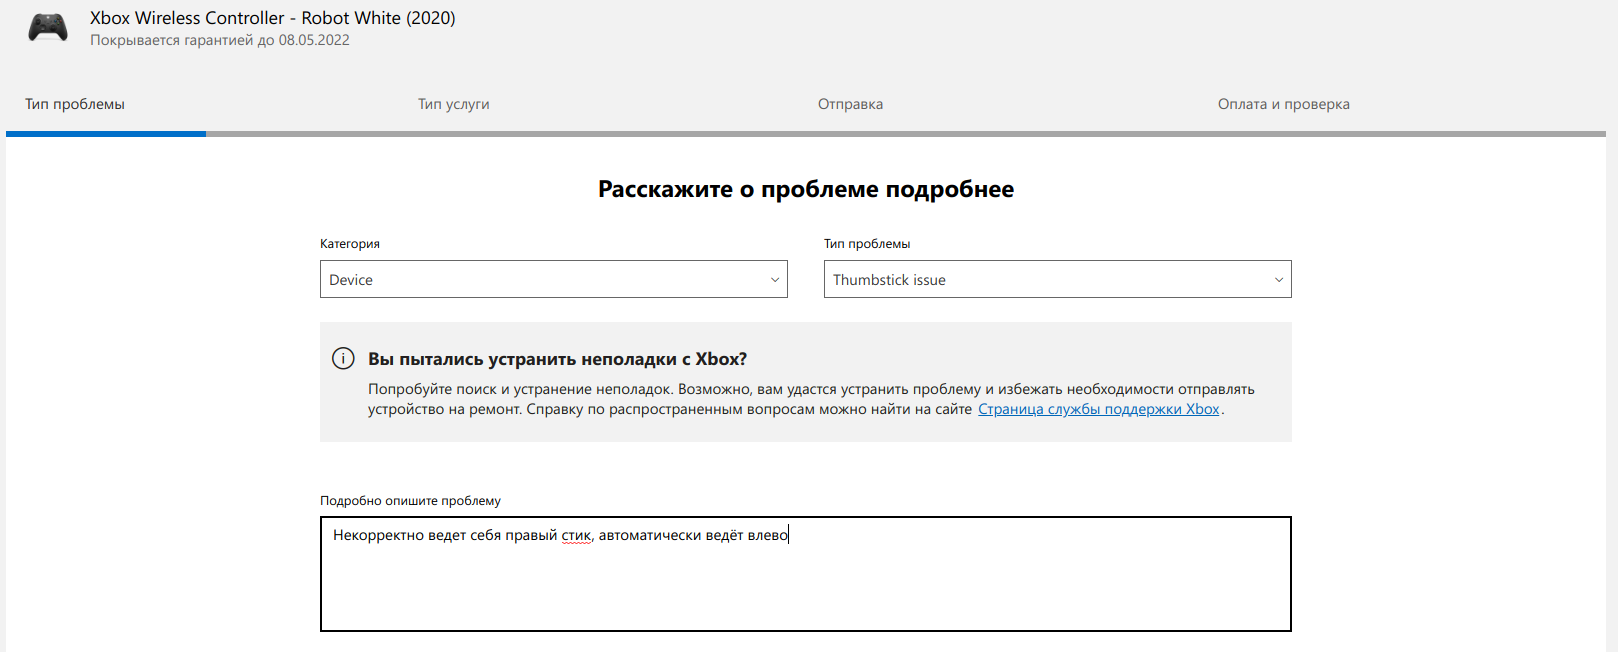Click the Xbox Wireless Controller product title
Screen dimensions: 1618x652
point(272,18)
